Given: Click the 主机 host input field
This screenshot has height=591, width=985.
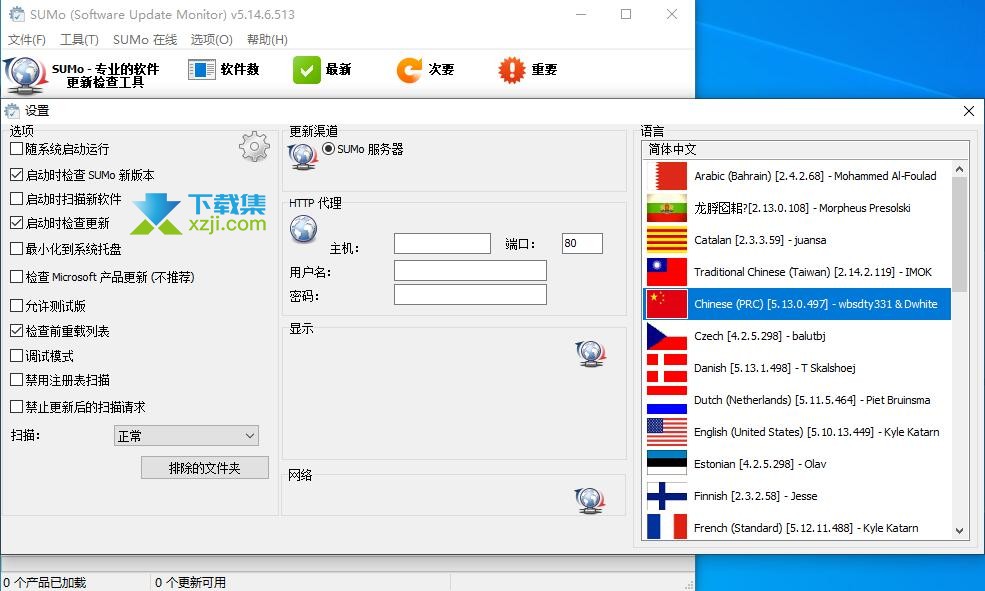Looking at the screenshot, I should pos(442,244).
